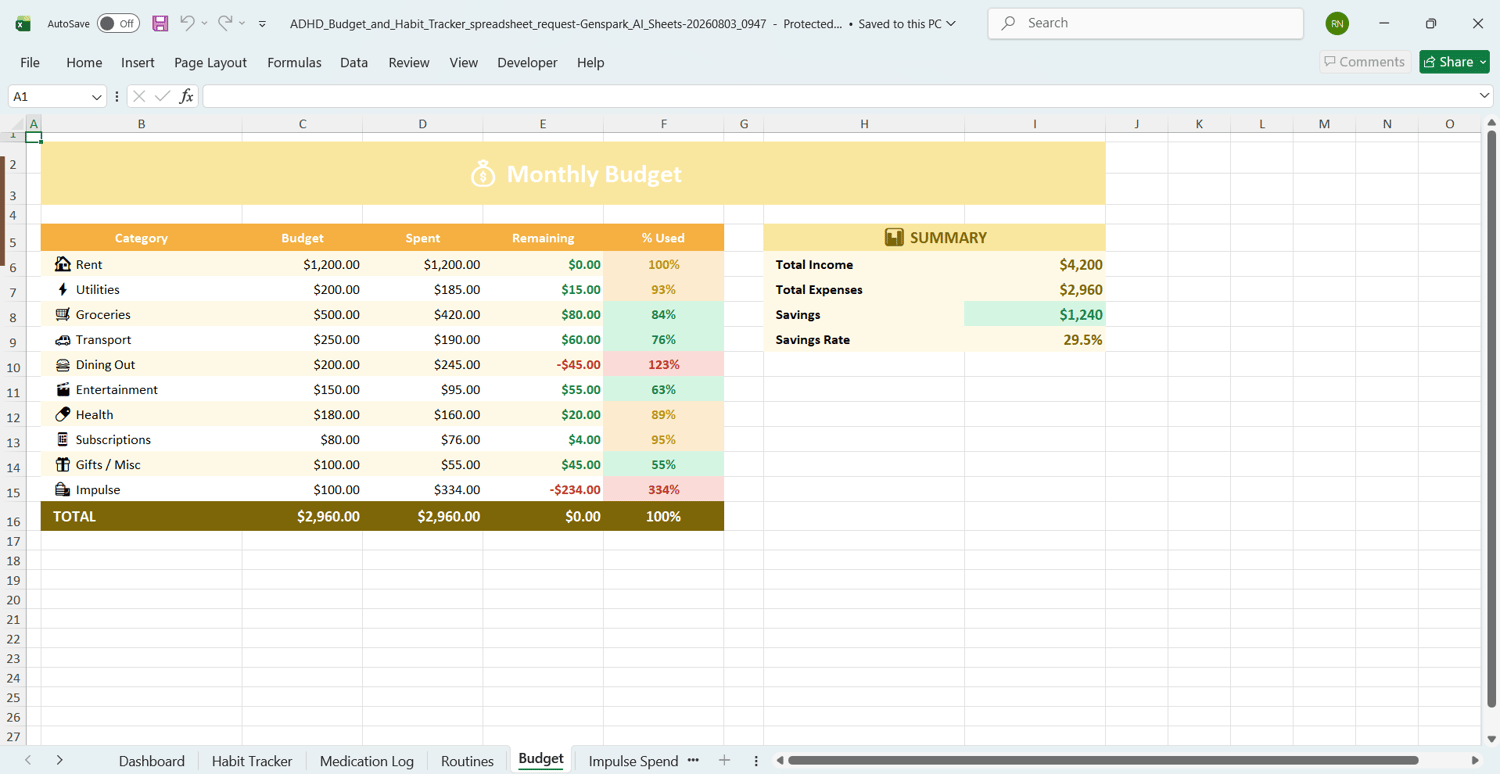Click the Insert Function fx icon
Image resolution: width=1500 pixels, height=774 pixels.
pyautogui.click(x=186, y=96)
